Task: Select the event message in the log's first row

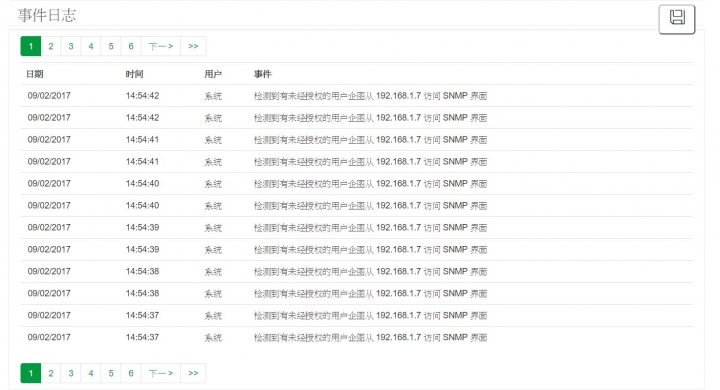Action: coord(371,96)
